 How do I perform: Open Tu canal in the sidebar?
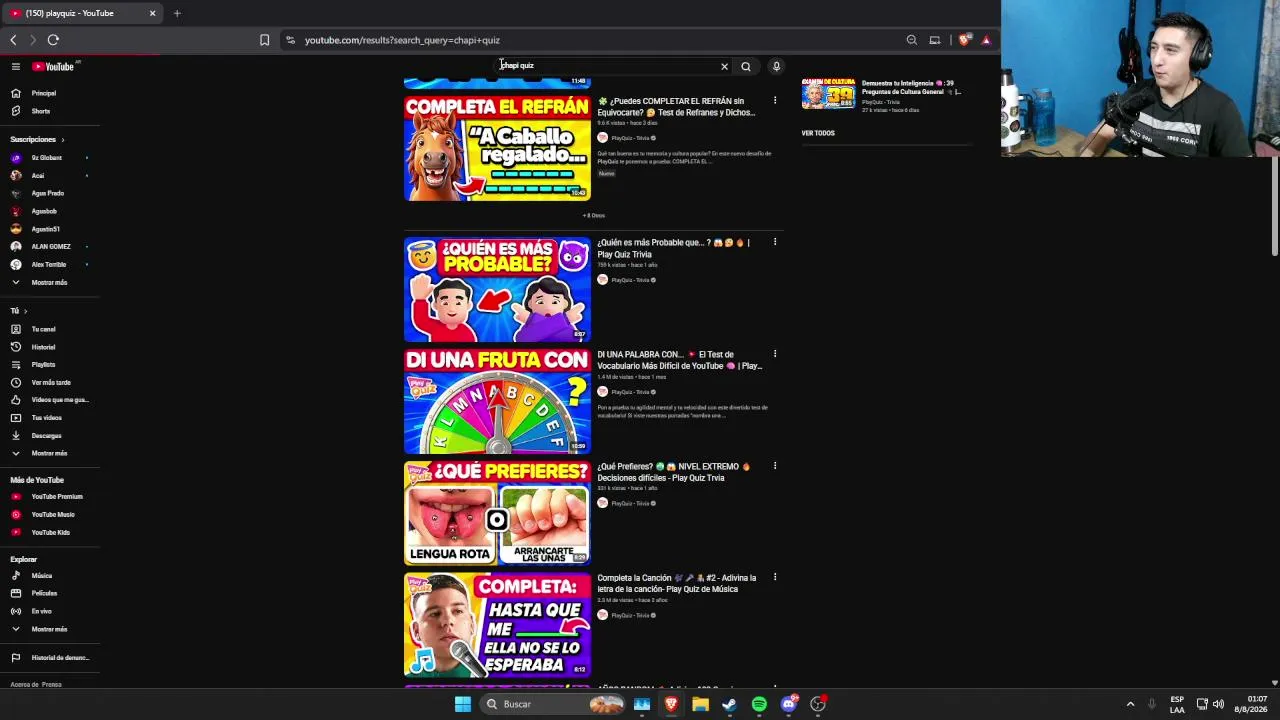pos(43,329)
